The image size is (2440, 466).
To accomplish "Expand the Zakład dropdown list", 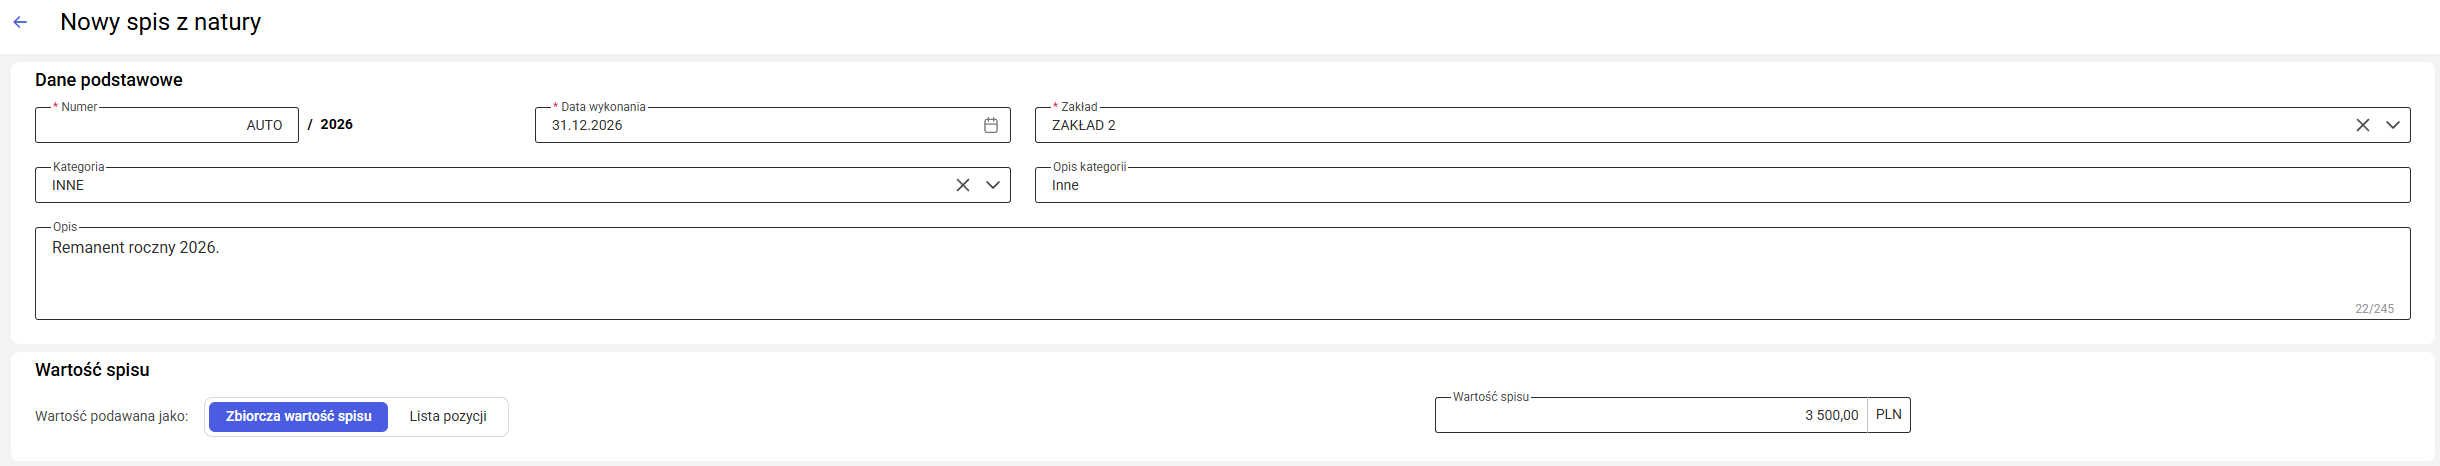I will pos(2393,125).
